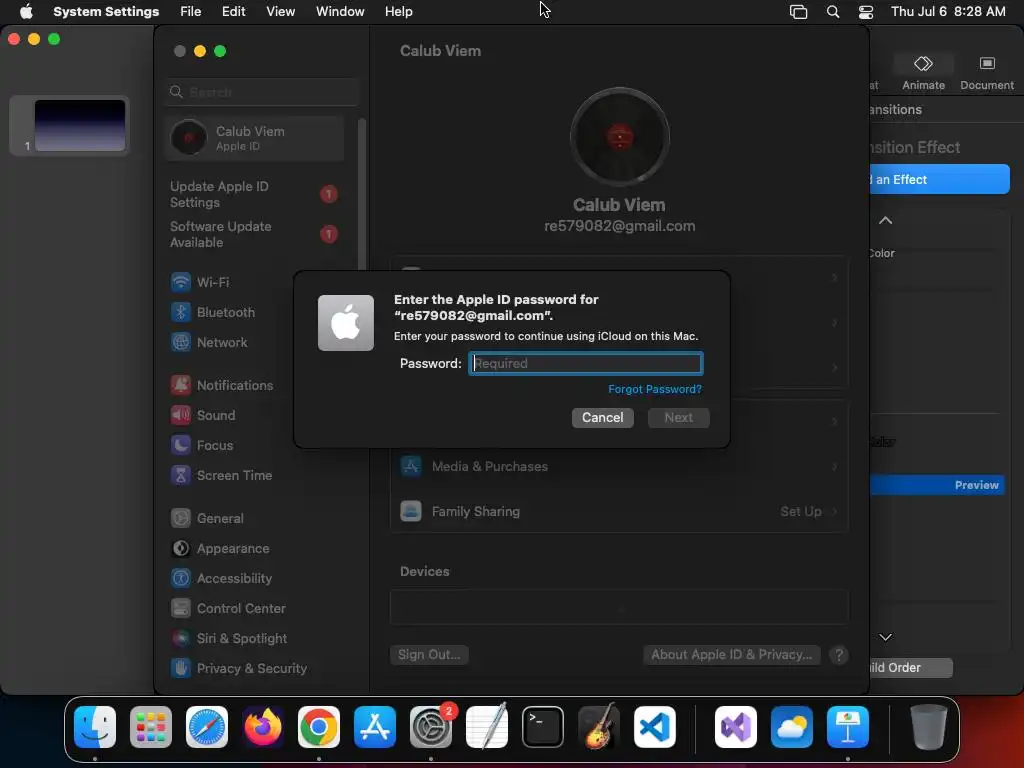Open the Apple menu
Screen dimensions: 1024x768
click(x=26, y=12)
